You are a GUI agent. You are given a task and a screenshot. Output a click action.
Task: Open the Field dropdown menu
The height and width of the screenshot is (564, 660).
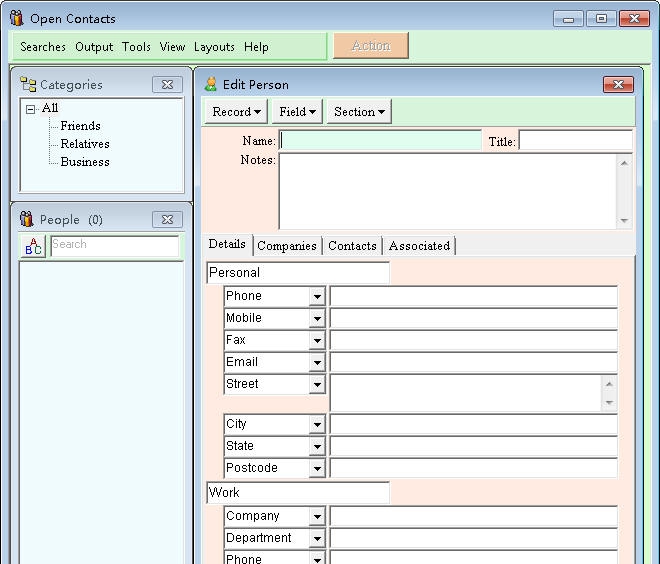297,112
